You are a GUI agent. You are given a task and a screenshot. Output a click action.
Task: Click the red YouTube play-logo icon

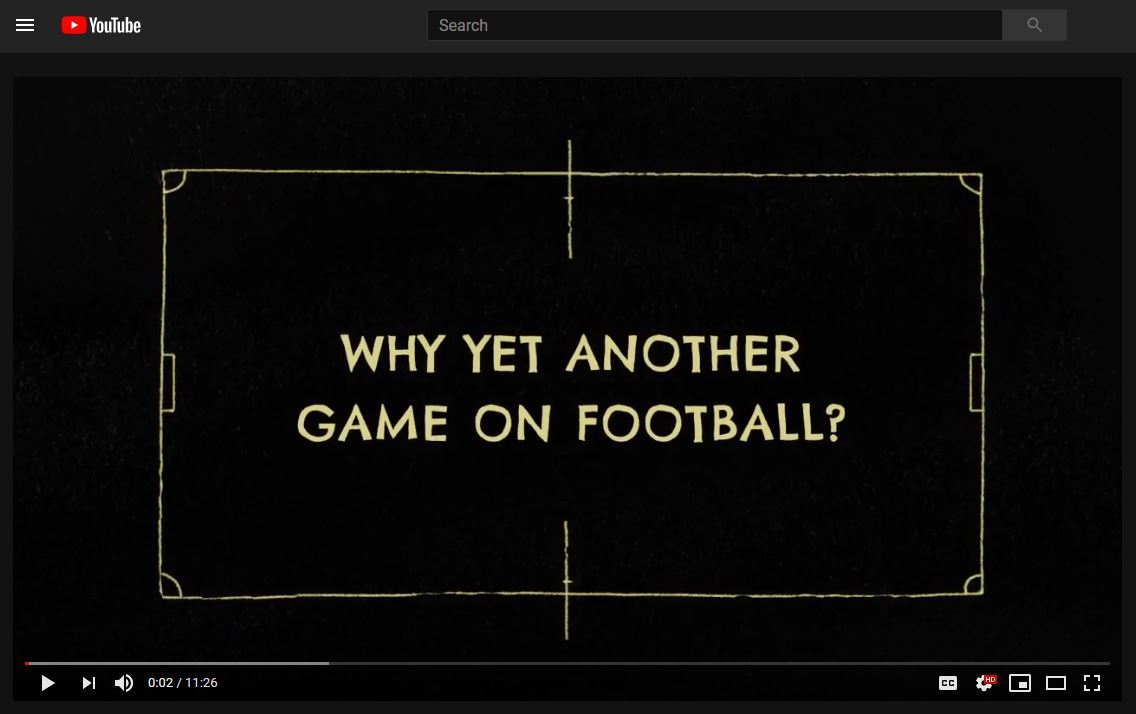[x=73, y=25]
